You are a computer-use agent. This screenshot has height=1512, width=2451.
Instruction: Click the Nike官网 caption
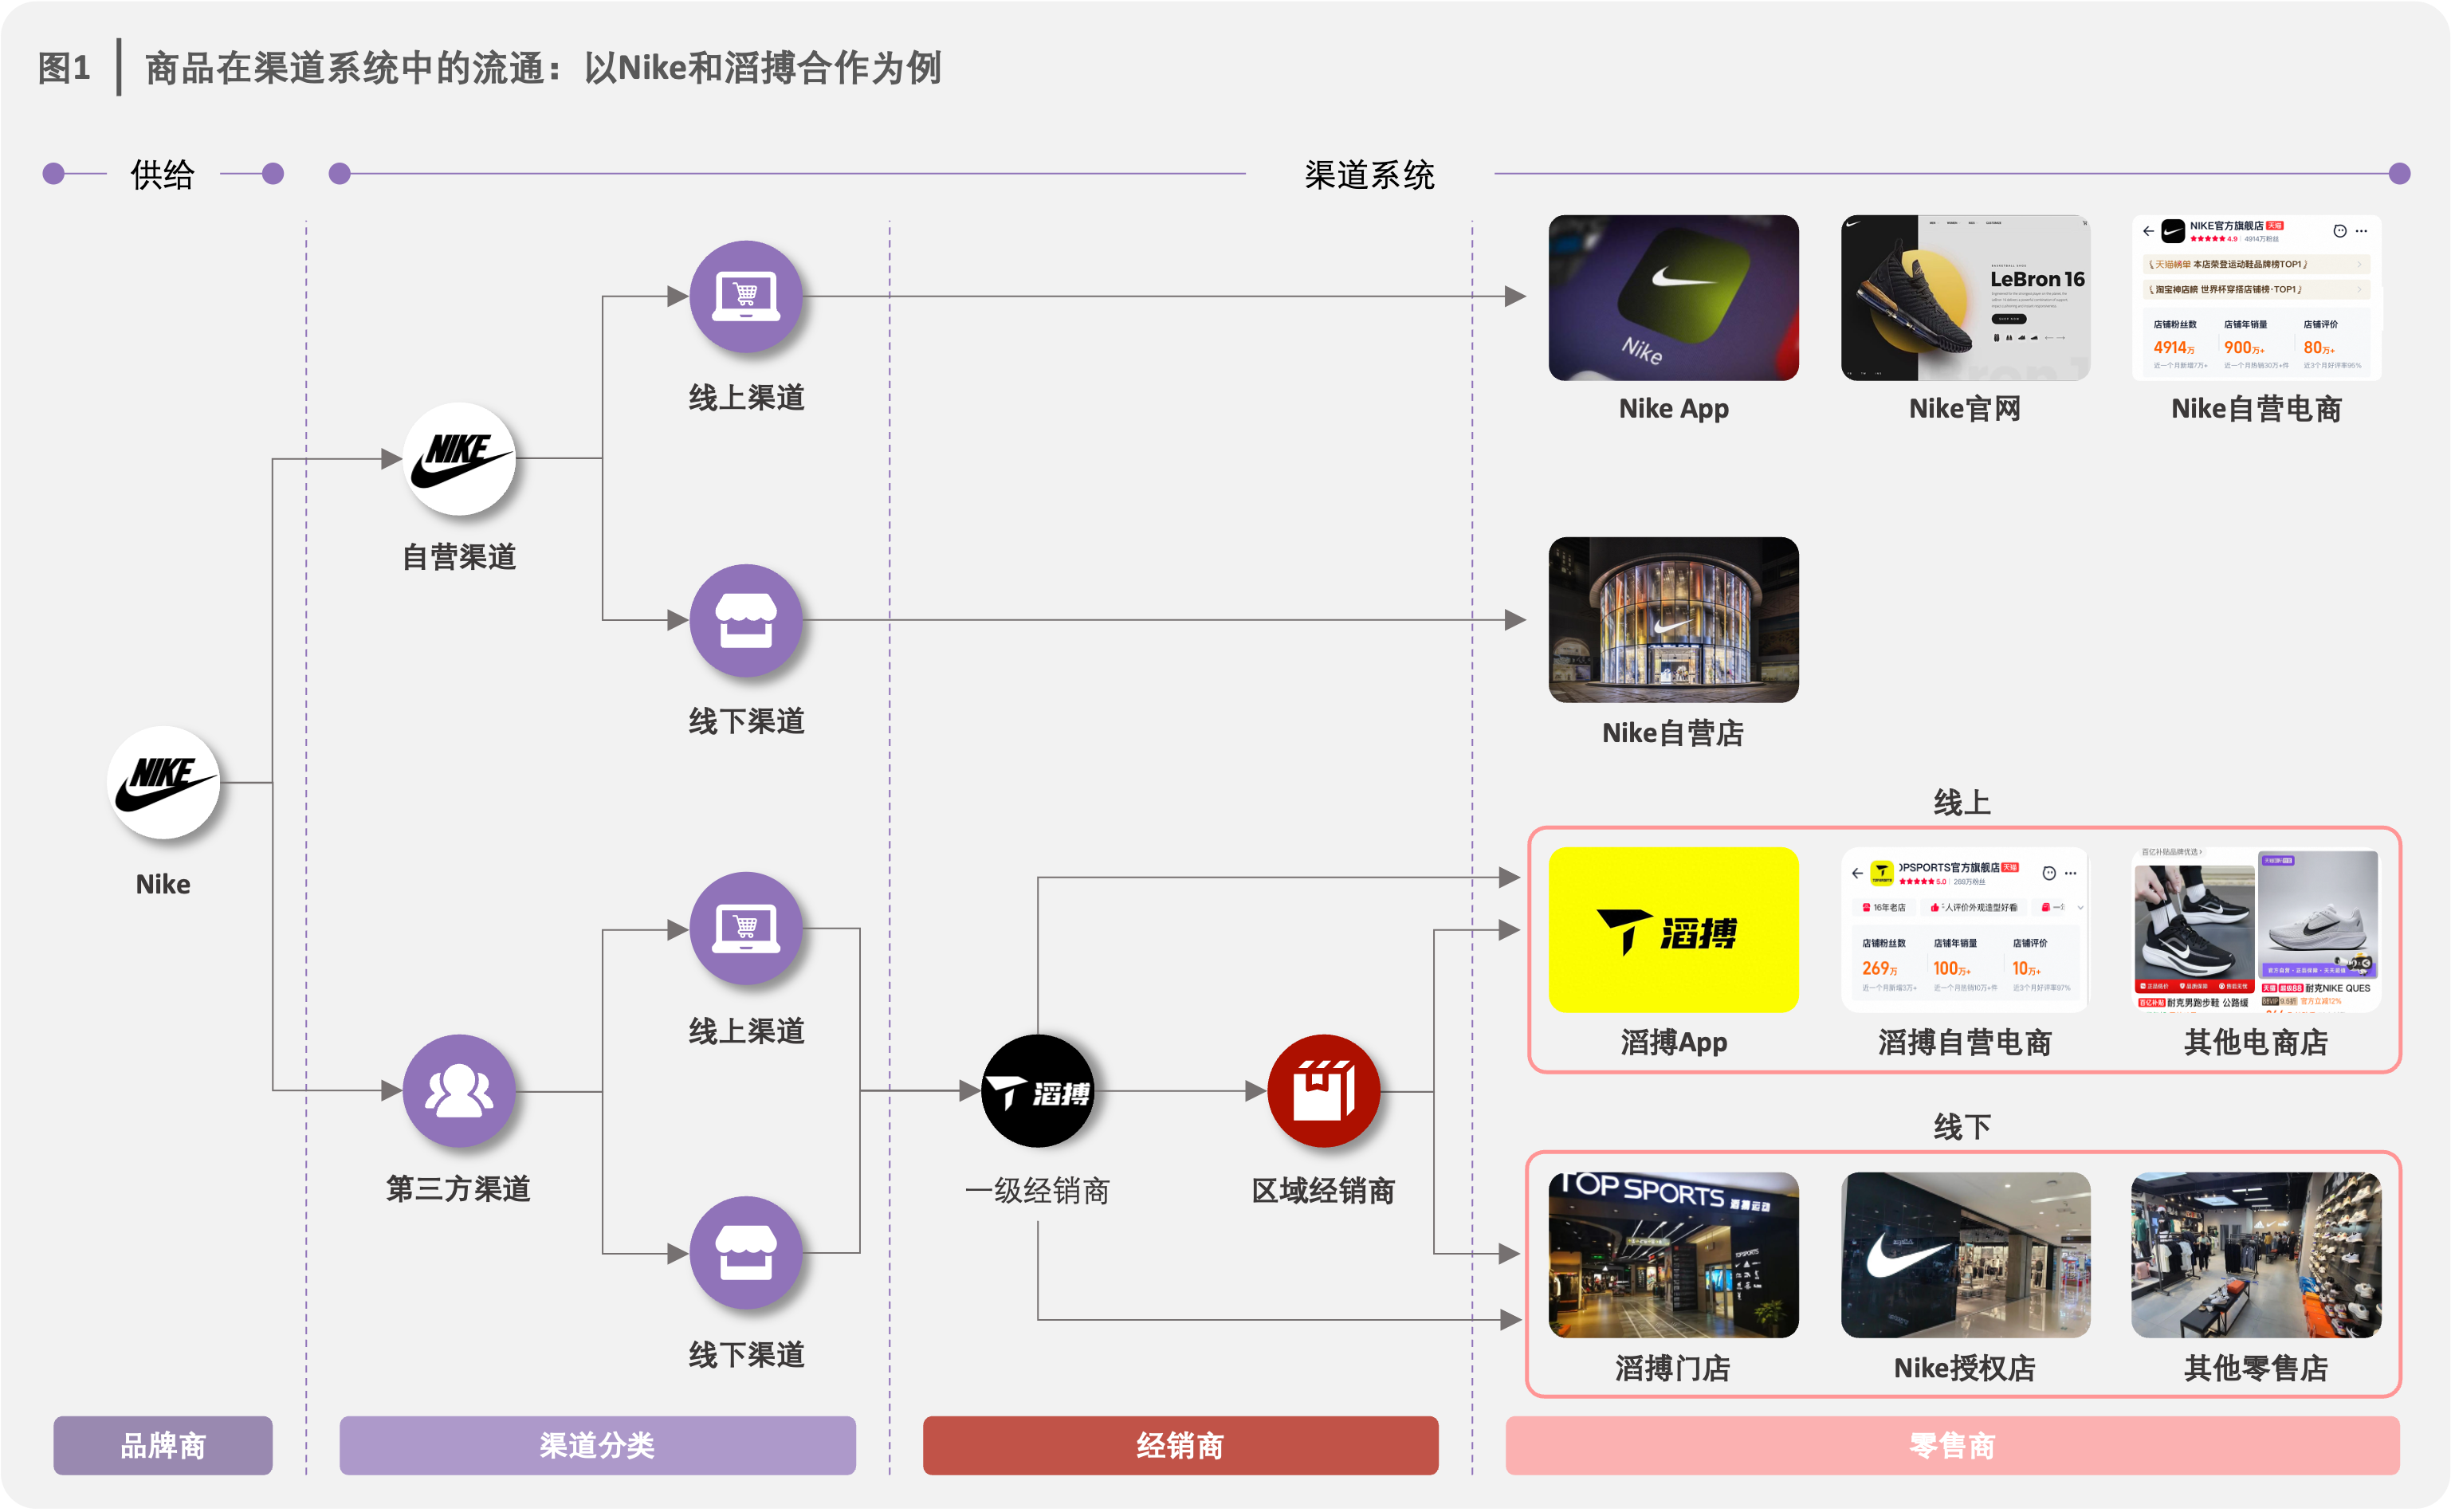click(x=1965, y=409)
